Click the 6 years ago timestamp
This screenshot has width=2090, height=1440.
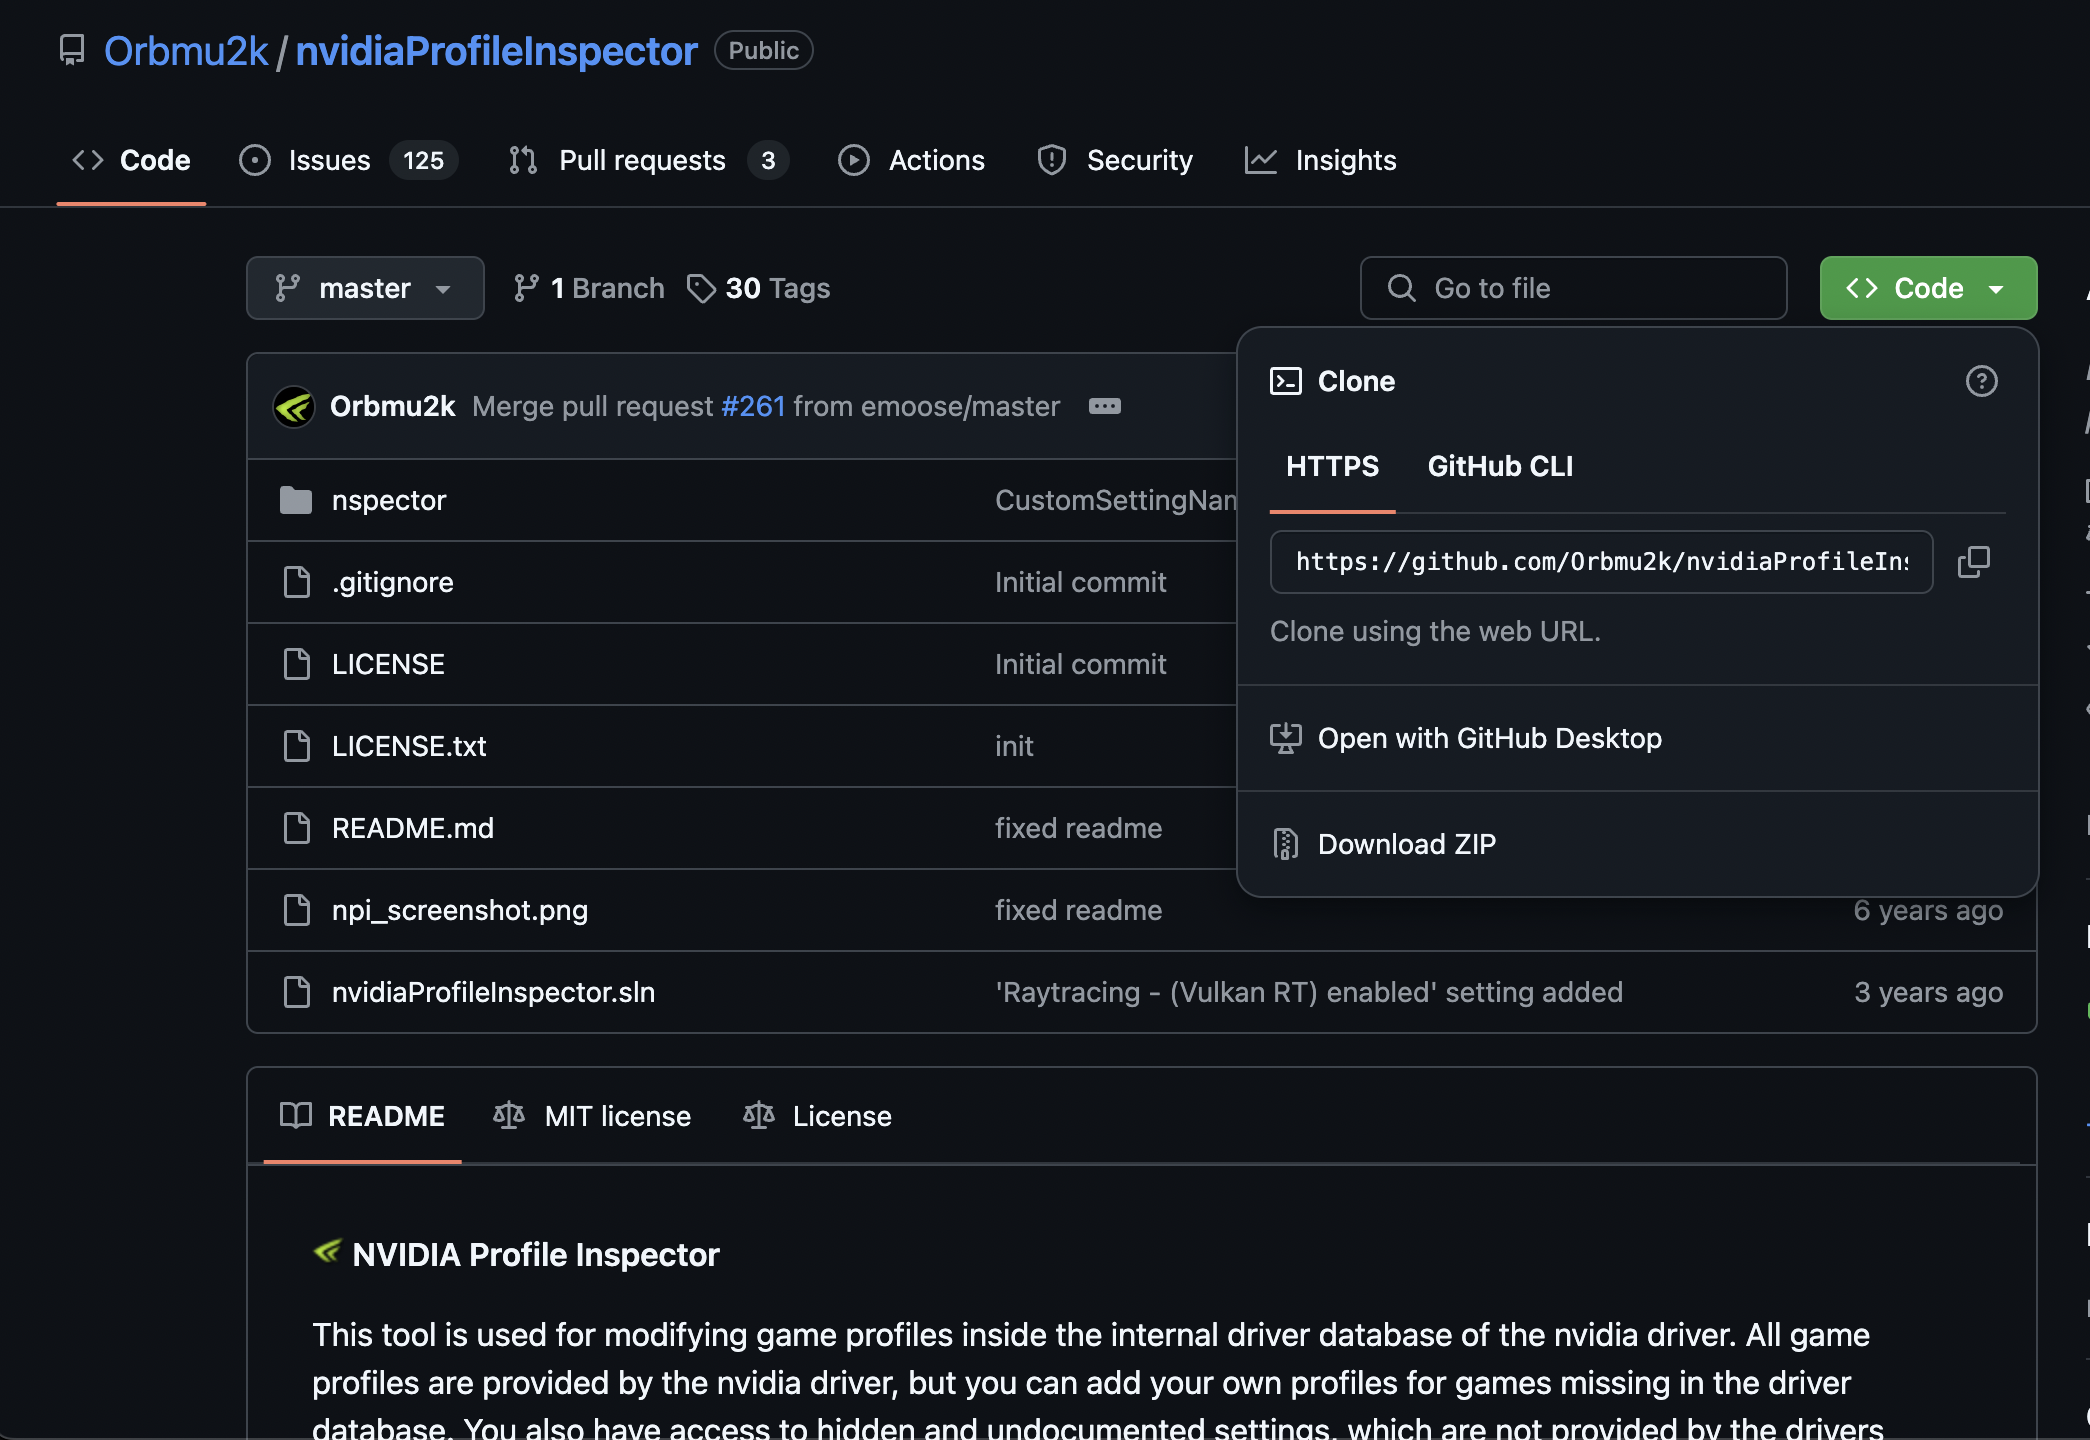tap(1928, 910)
